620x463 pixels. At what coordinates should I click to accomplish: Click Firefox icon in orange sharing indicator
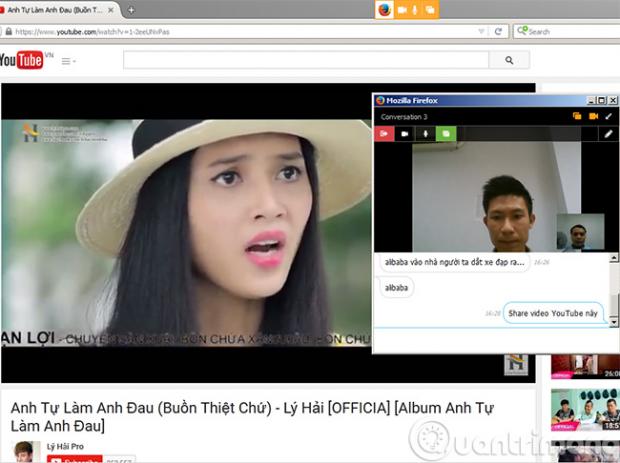click(x=384, y=10)
